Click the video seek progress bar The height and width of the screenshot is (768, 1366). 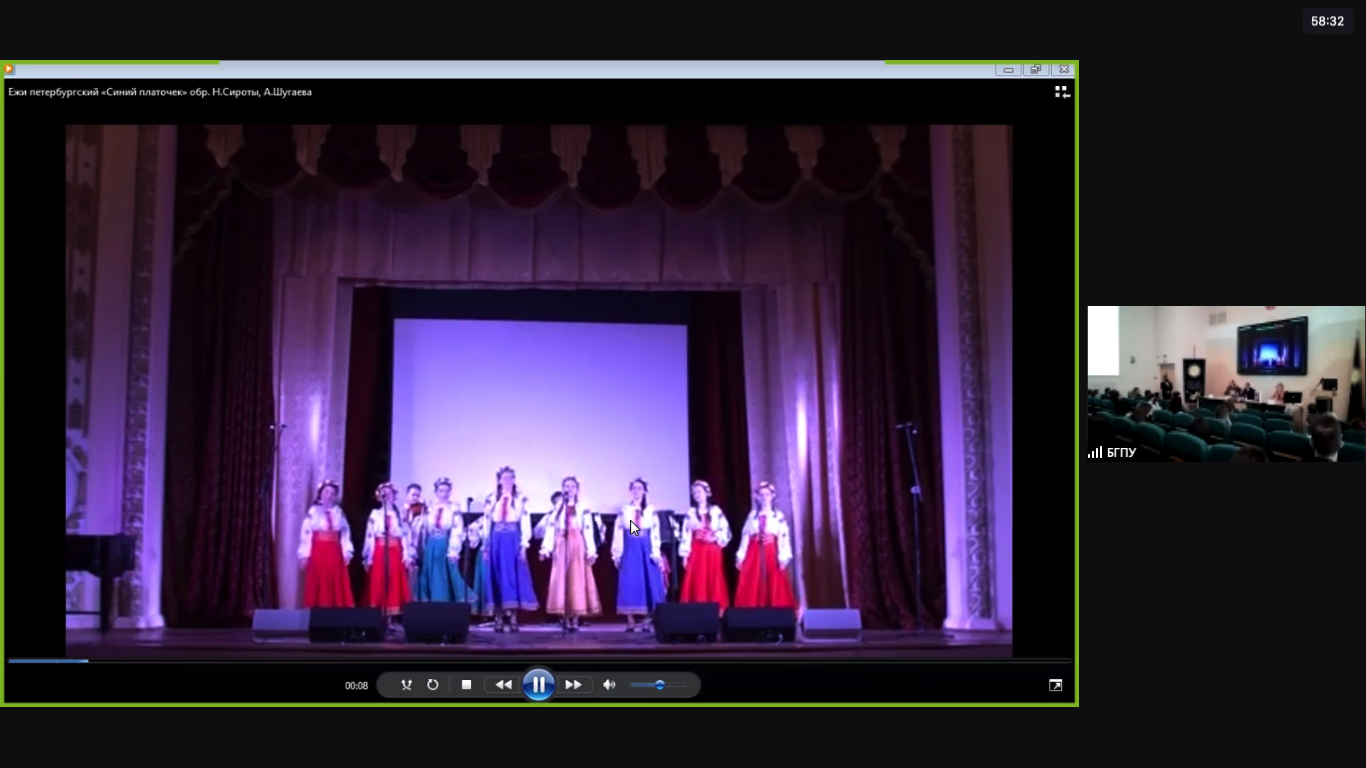point(538,661)
